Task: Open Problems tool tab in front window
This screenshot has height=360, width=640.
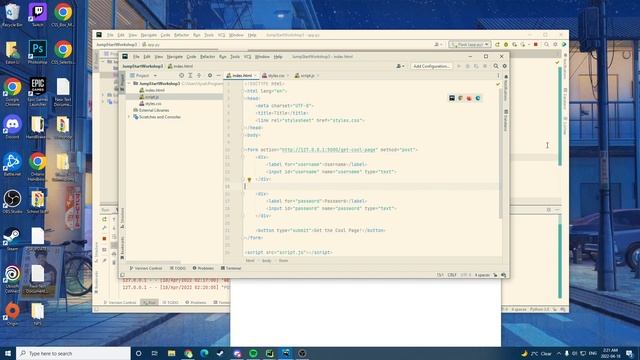Action: tap(203, 268)
